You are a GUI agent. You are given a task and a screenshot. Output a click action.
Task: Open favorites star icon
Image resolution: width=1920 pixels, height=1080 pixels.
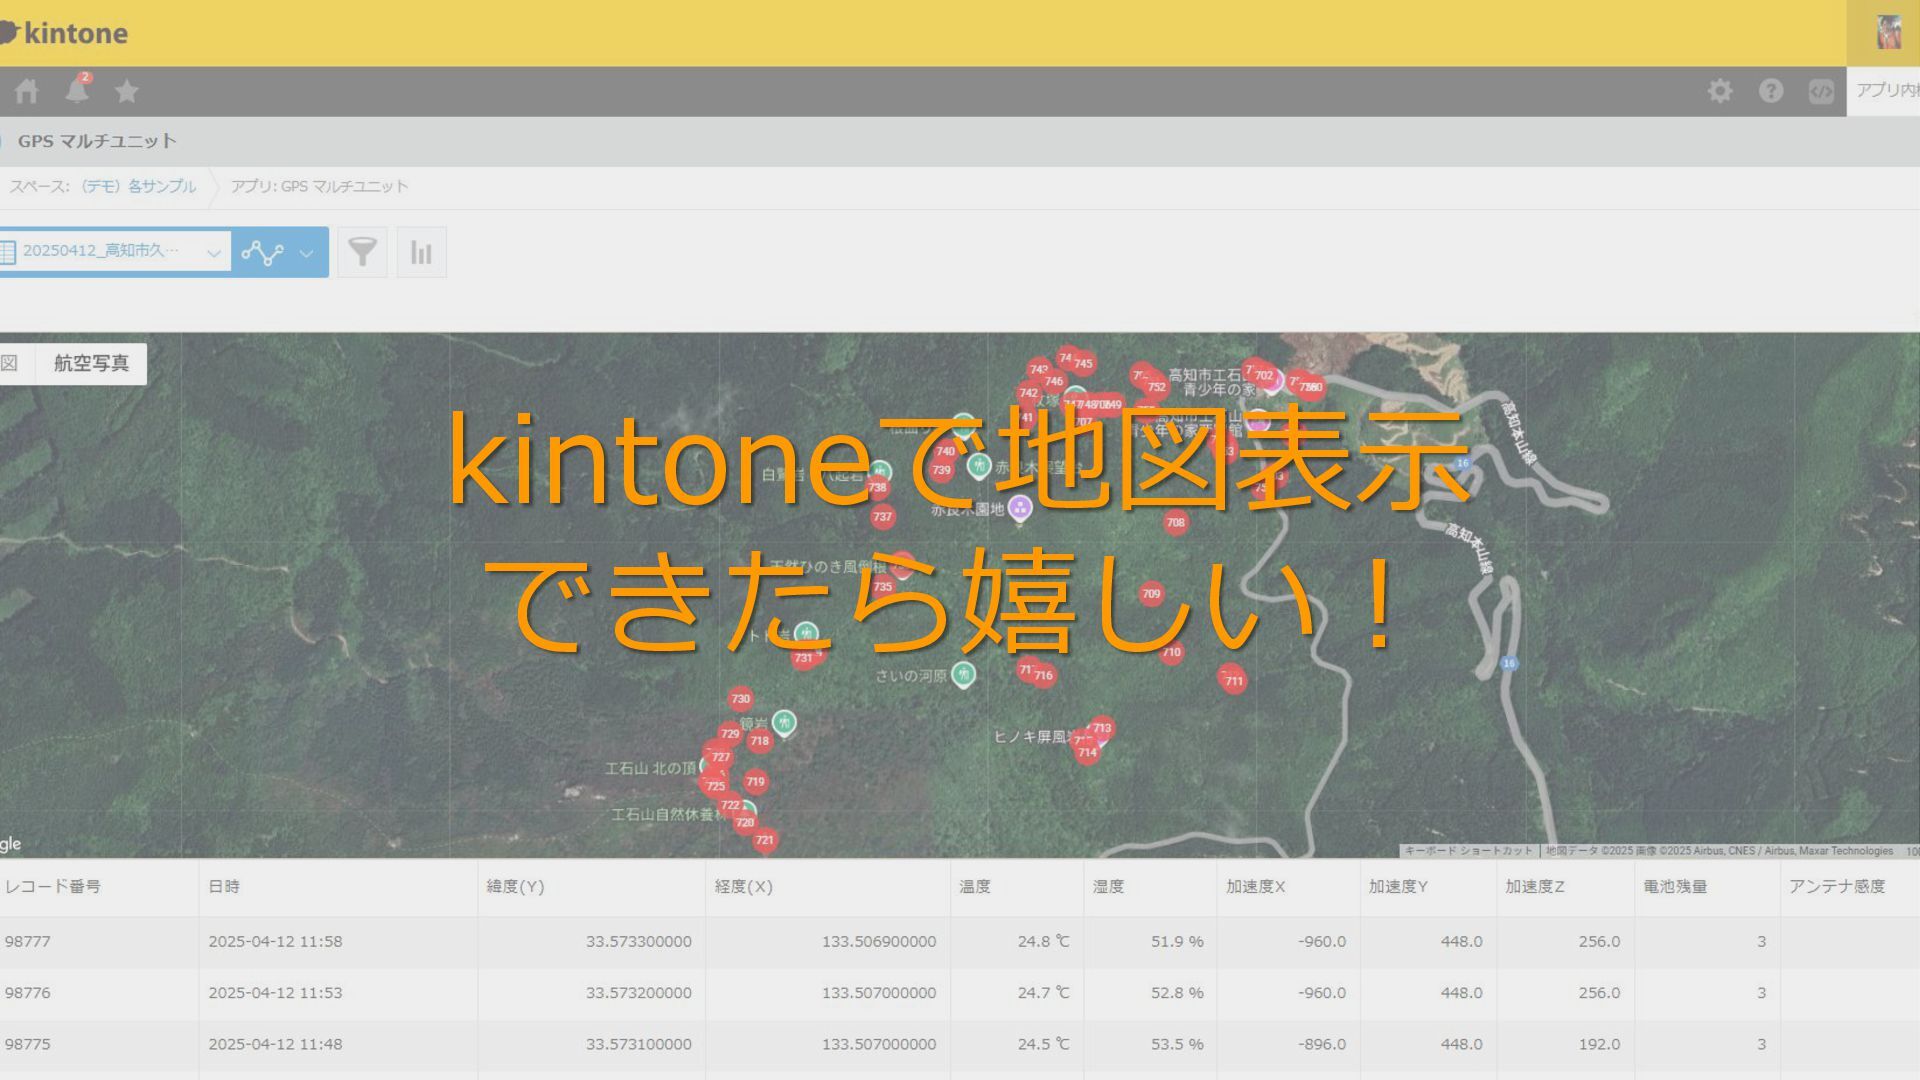(126, 91)
